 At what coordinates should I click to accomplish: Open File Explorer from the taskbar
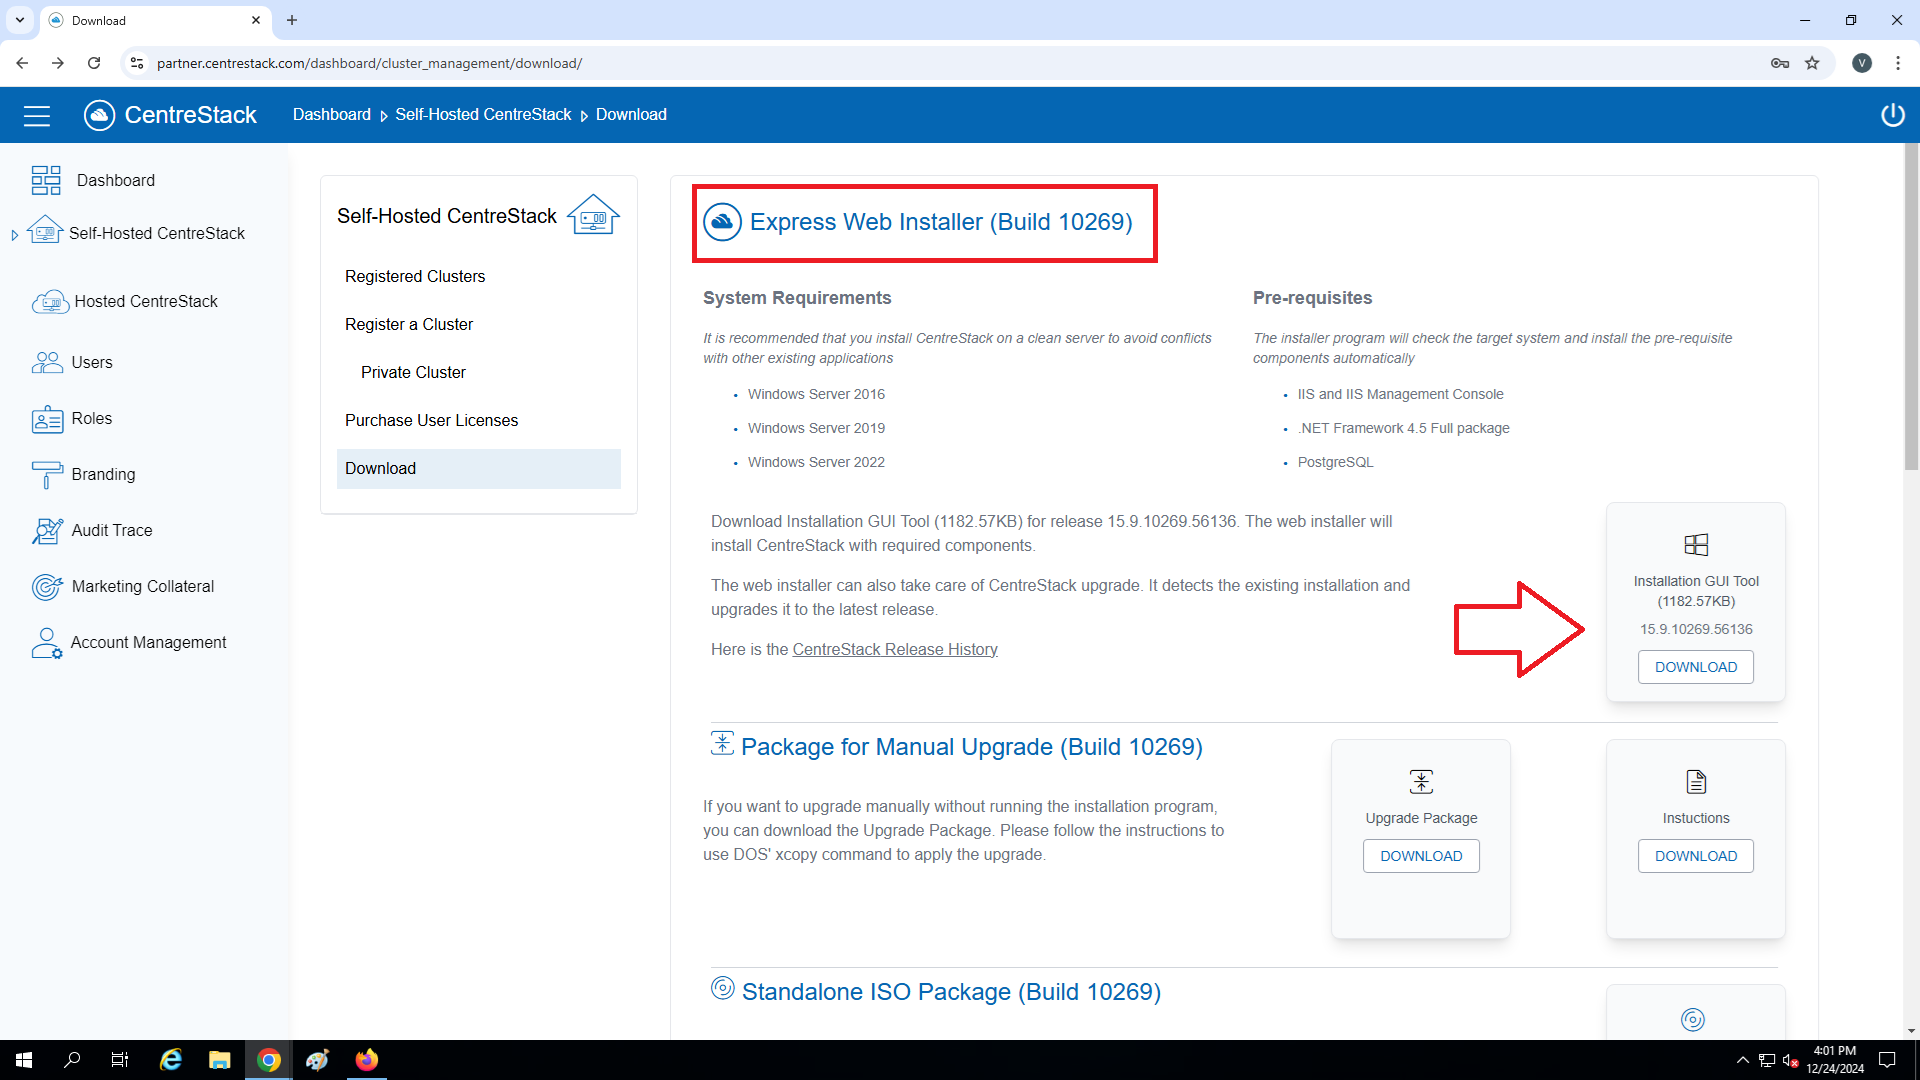219,1060
